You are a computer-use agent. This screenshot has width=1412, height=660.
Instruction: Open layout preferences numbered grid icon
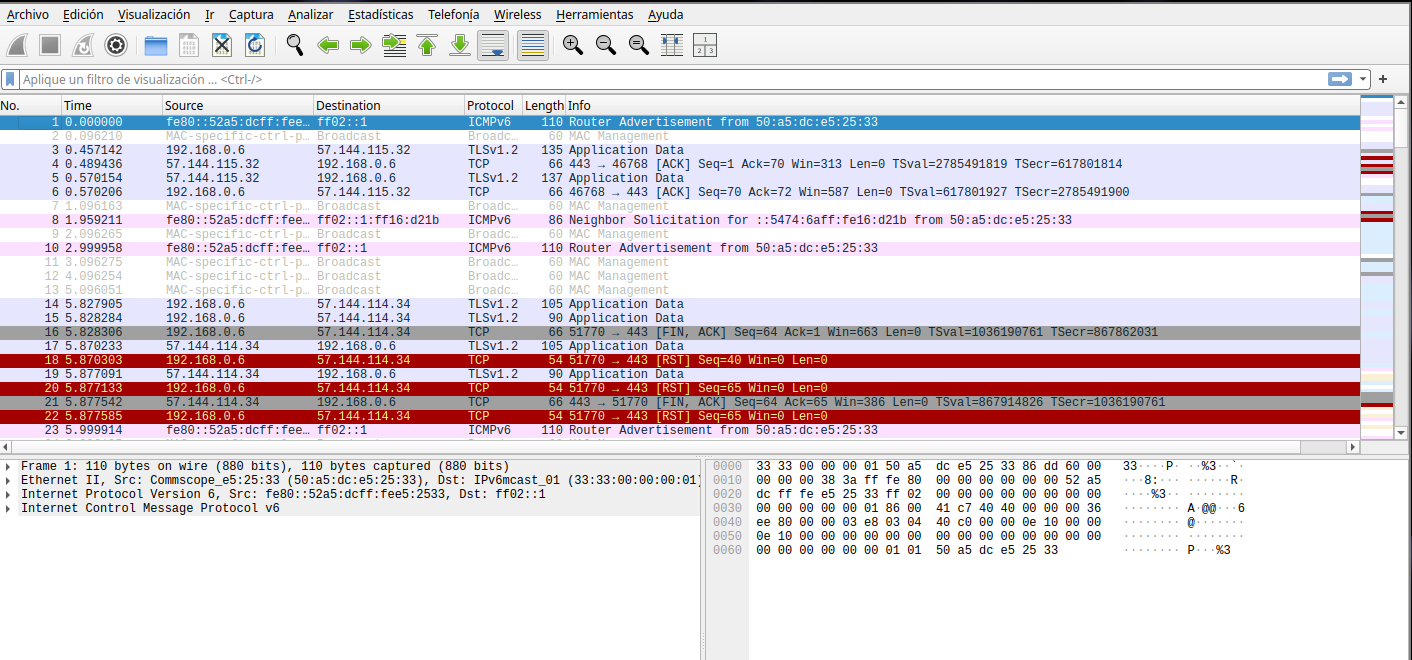click(x=705, y=45)
